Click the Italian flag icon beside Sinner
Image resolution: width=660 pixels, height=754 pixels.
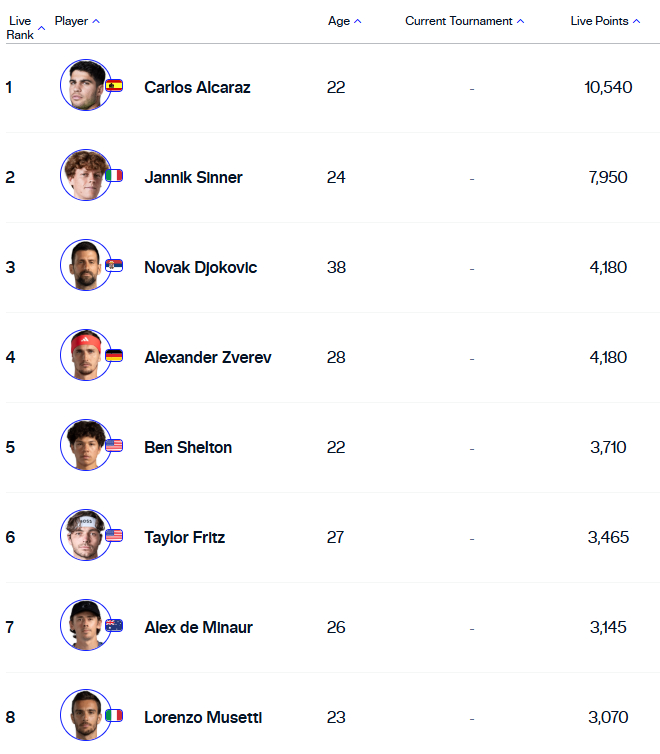(114, 176)
